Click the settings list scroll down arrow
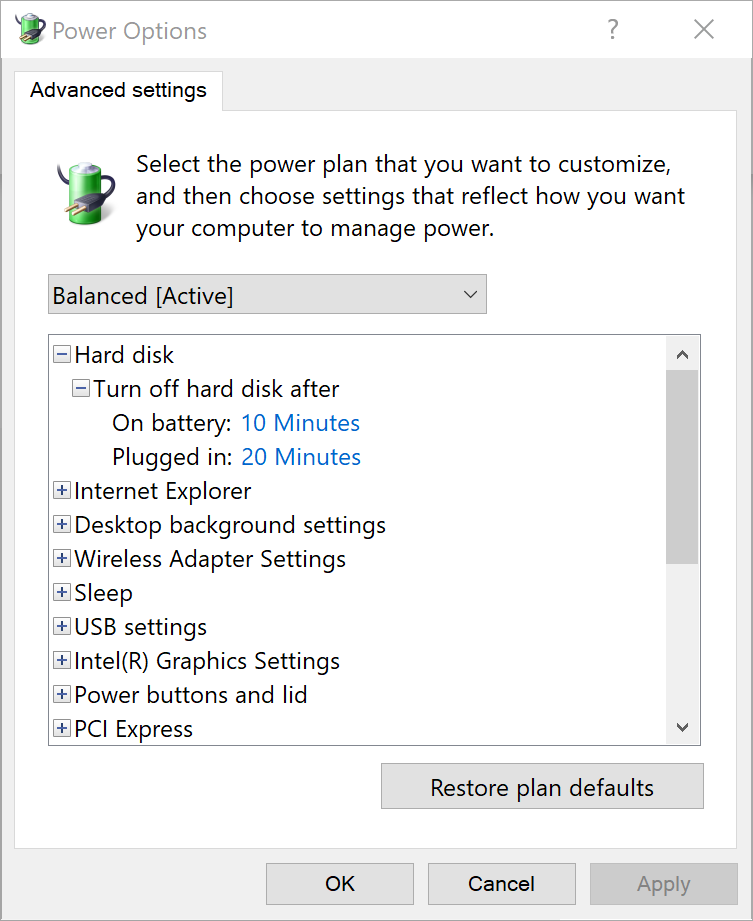This screenshot has width=753, height=921. pyautogui.click(x=683, y=728)
